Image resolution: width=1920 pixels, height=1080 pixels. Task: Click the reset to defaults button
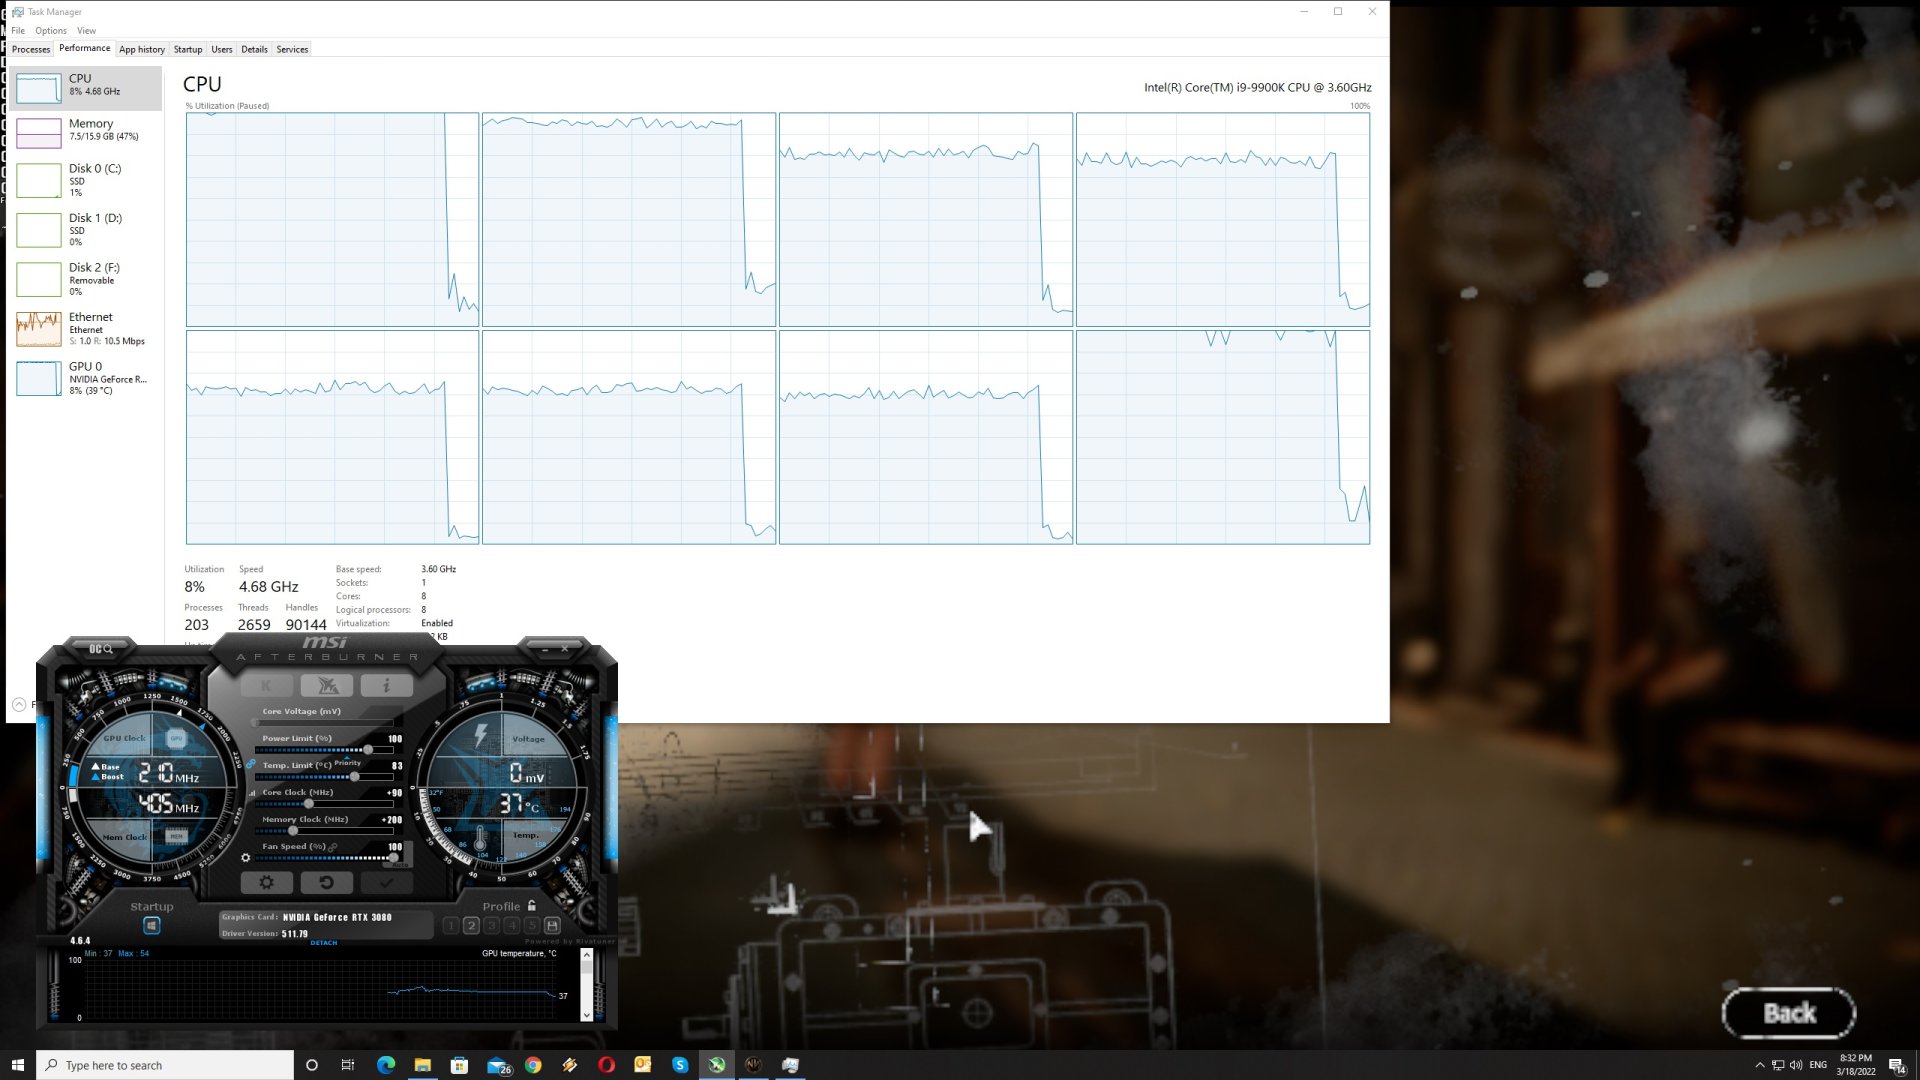click(326, 882)
